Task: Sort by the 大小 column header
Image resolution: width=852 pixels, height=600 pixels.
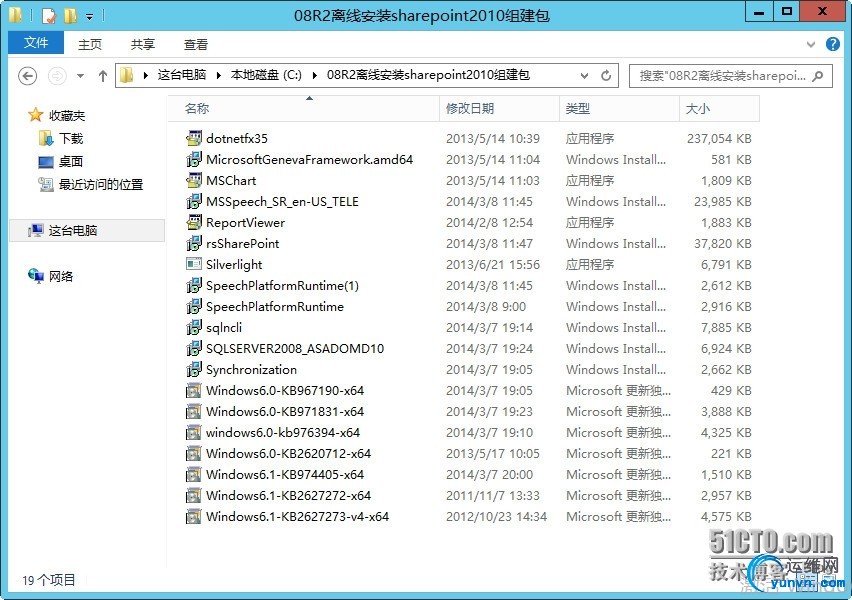Action: (719, 109)
